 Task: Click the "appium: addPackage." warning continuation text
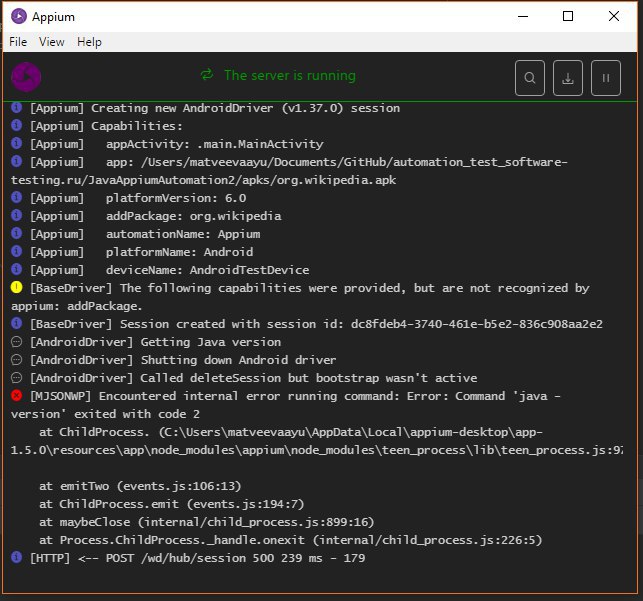[x=76, y=306]
